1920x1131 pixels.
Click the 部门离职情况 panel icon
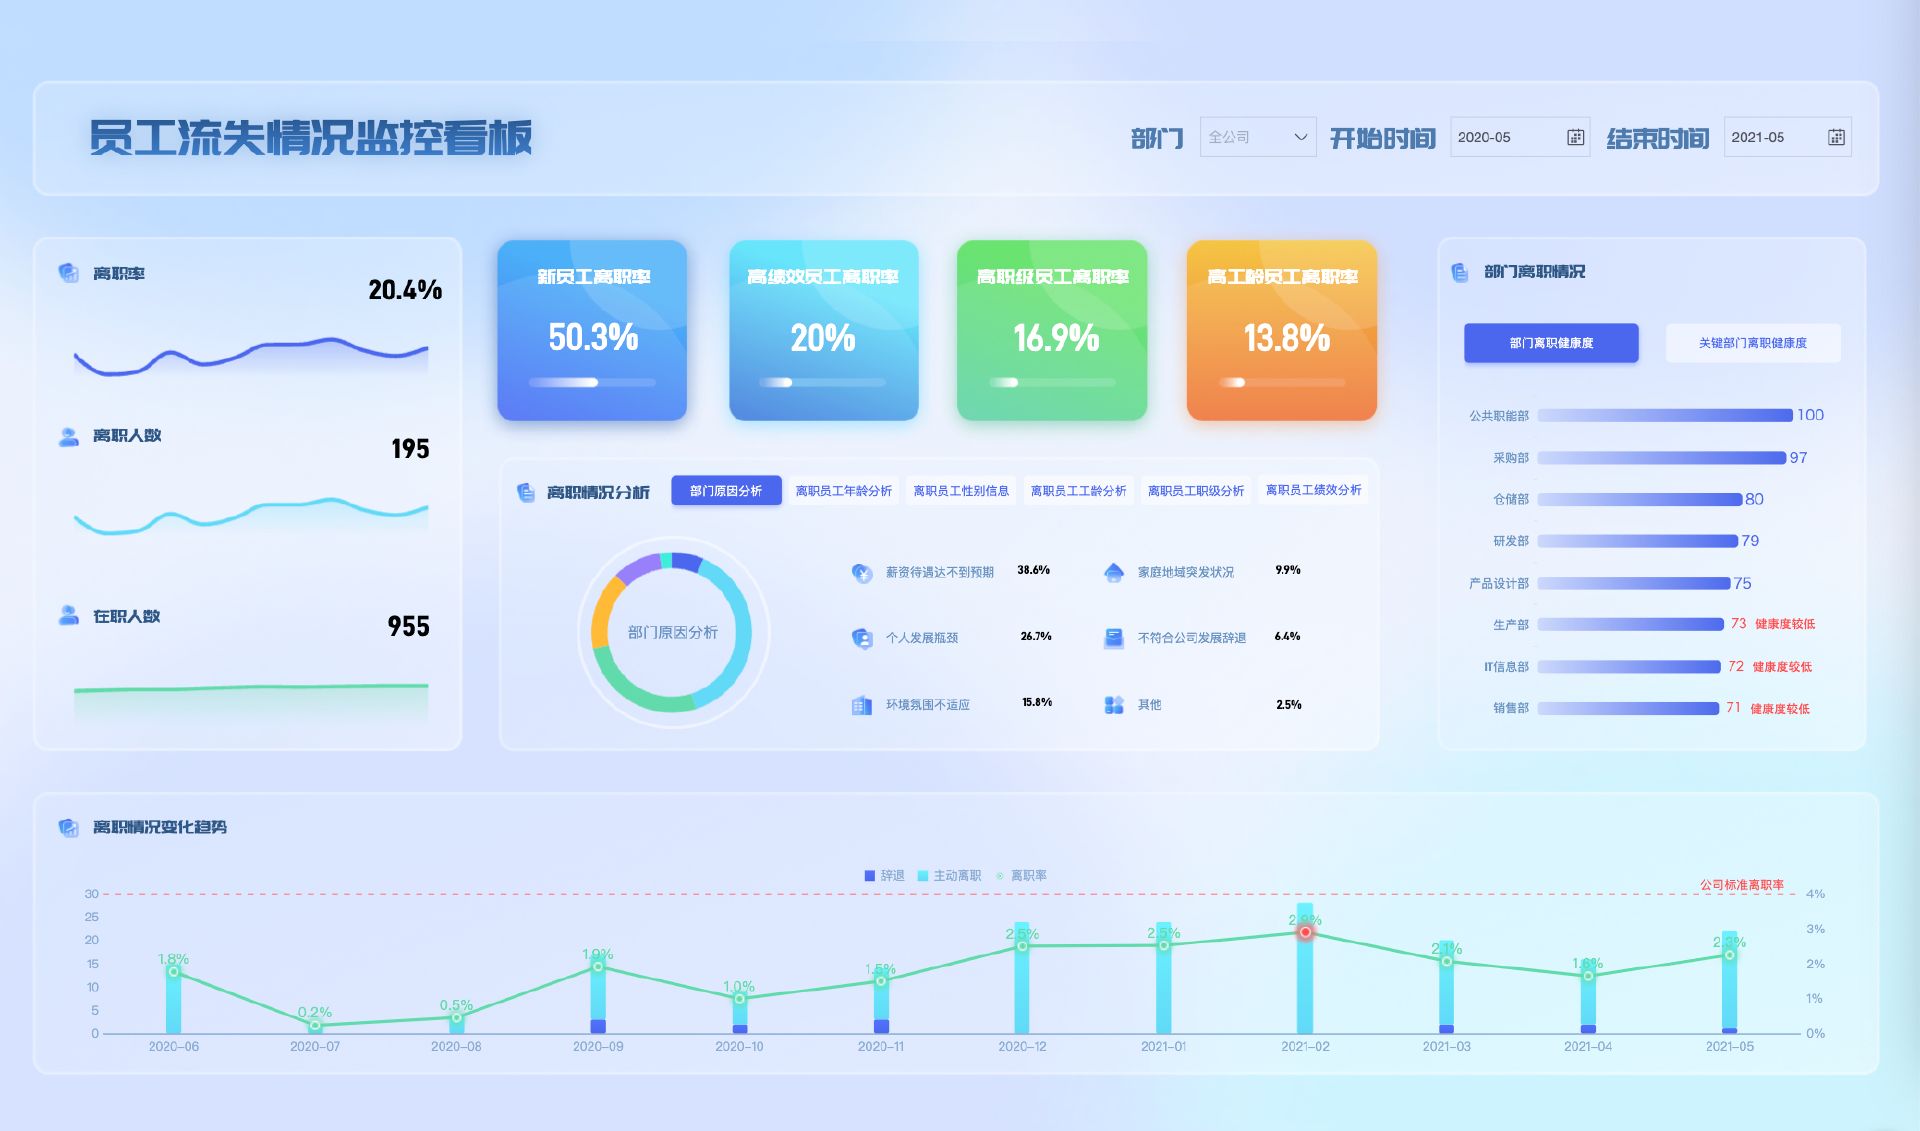pos(1459,272)
